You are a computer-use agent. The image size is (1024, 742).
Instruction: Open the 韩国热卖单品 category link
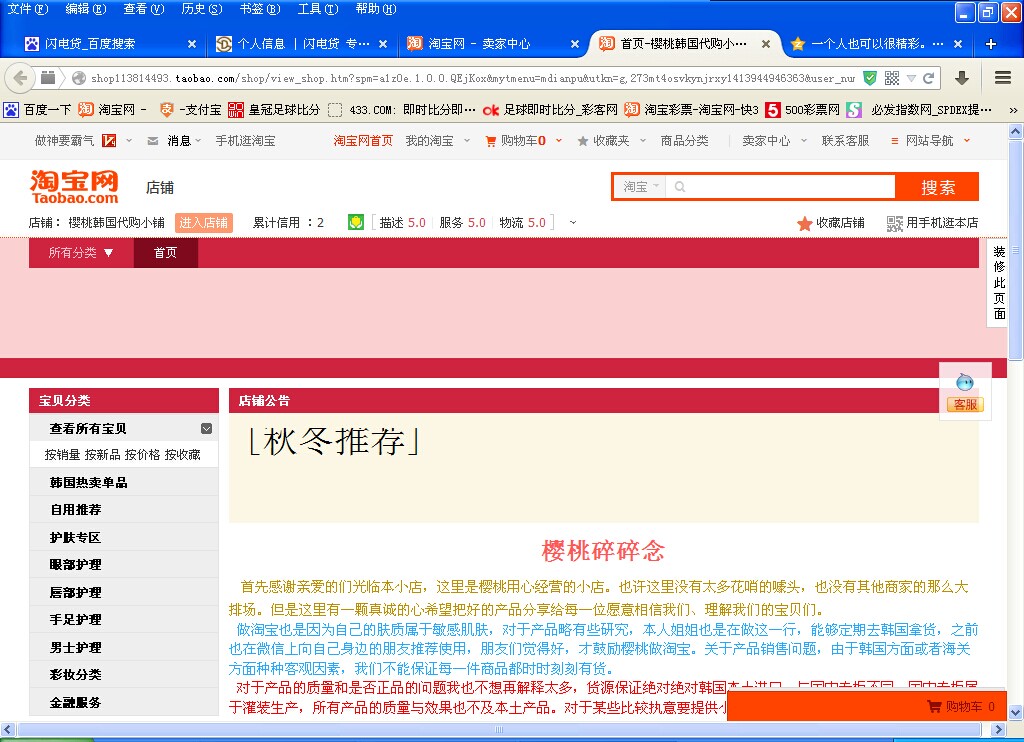(x=89, y=483)
